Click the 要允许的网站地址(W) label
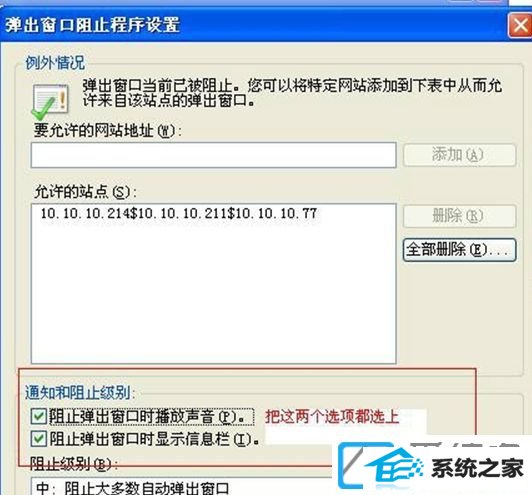 (x=108, y=131)
